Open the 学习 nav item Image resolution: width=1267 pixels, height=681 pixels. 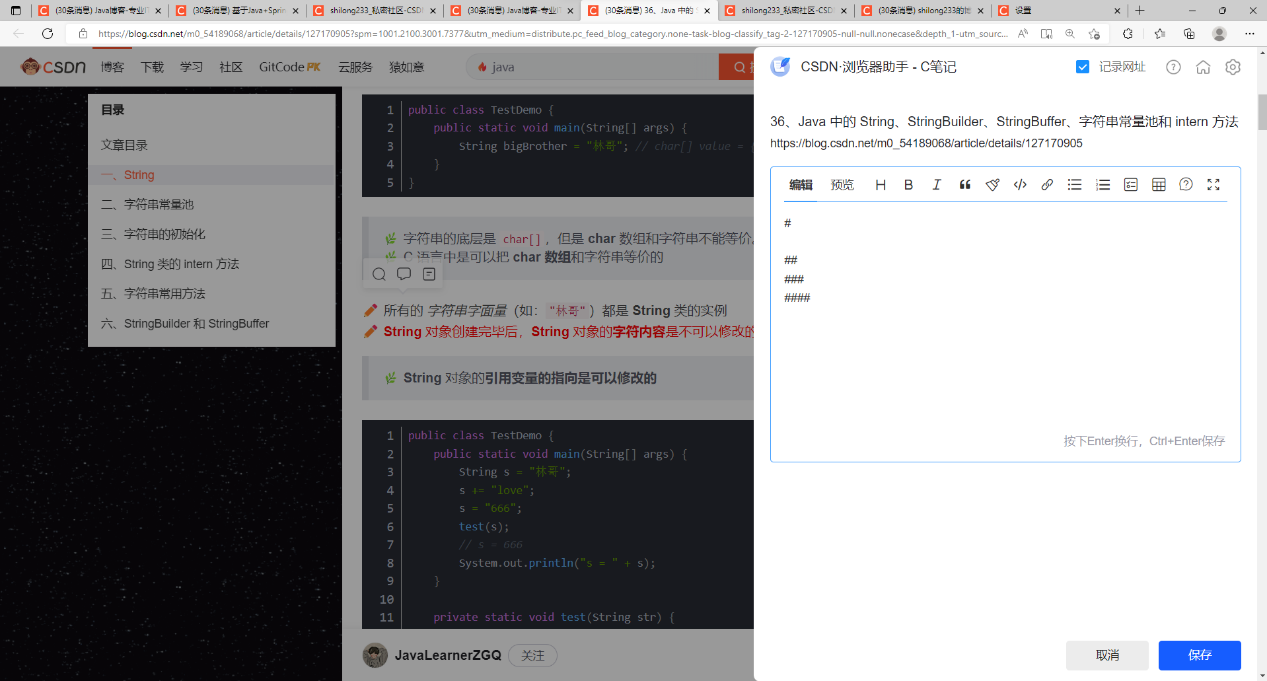click(x=191, y=67)
